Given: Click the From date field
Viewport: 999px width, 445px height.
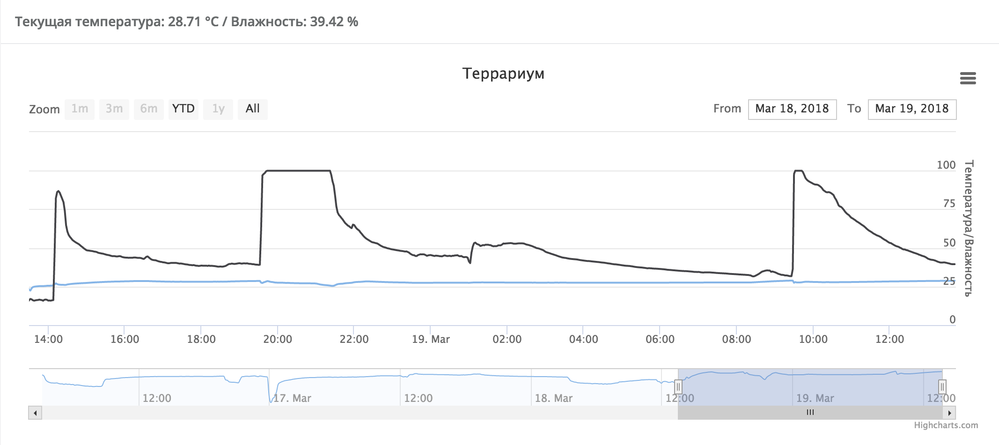Looking at the screenshot, I should point(793,109).
